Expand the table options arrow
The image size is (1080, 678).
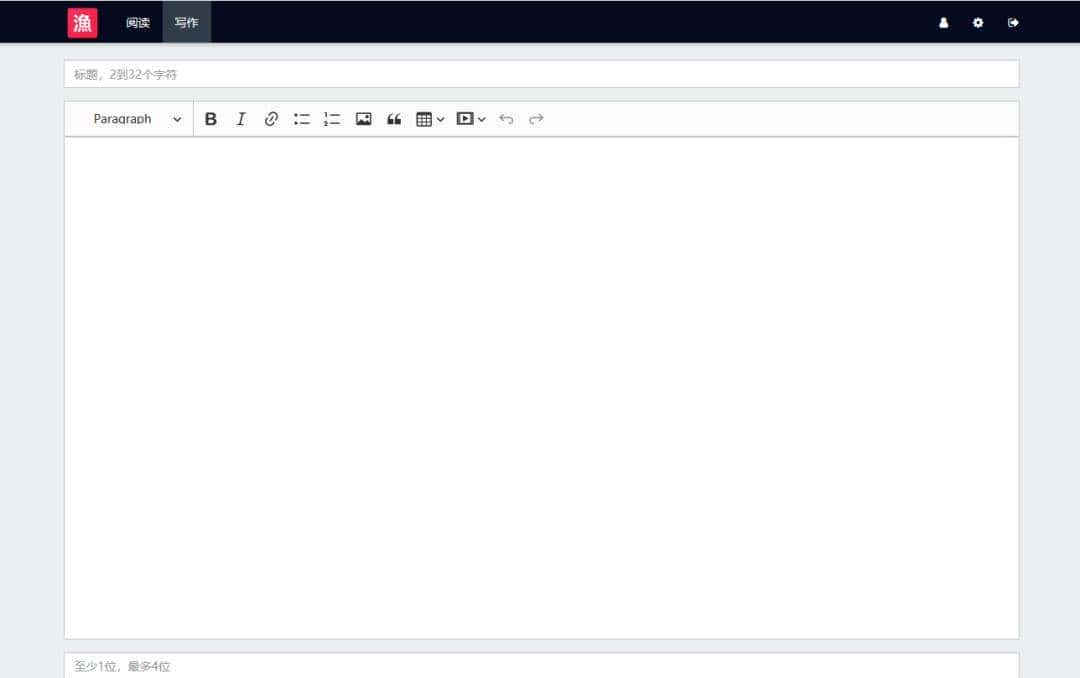click(x=441, y=119)
